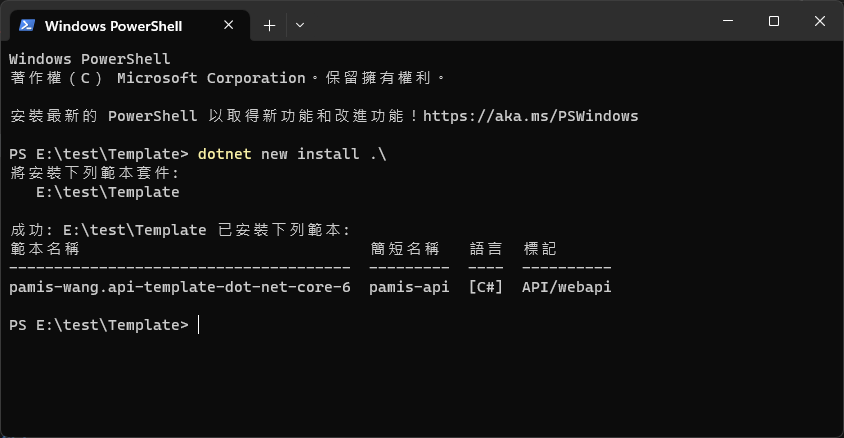Screen dimensions: 844x438
Task: Click the PowerShell icon in the tab
Action: tap(27, 25)
